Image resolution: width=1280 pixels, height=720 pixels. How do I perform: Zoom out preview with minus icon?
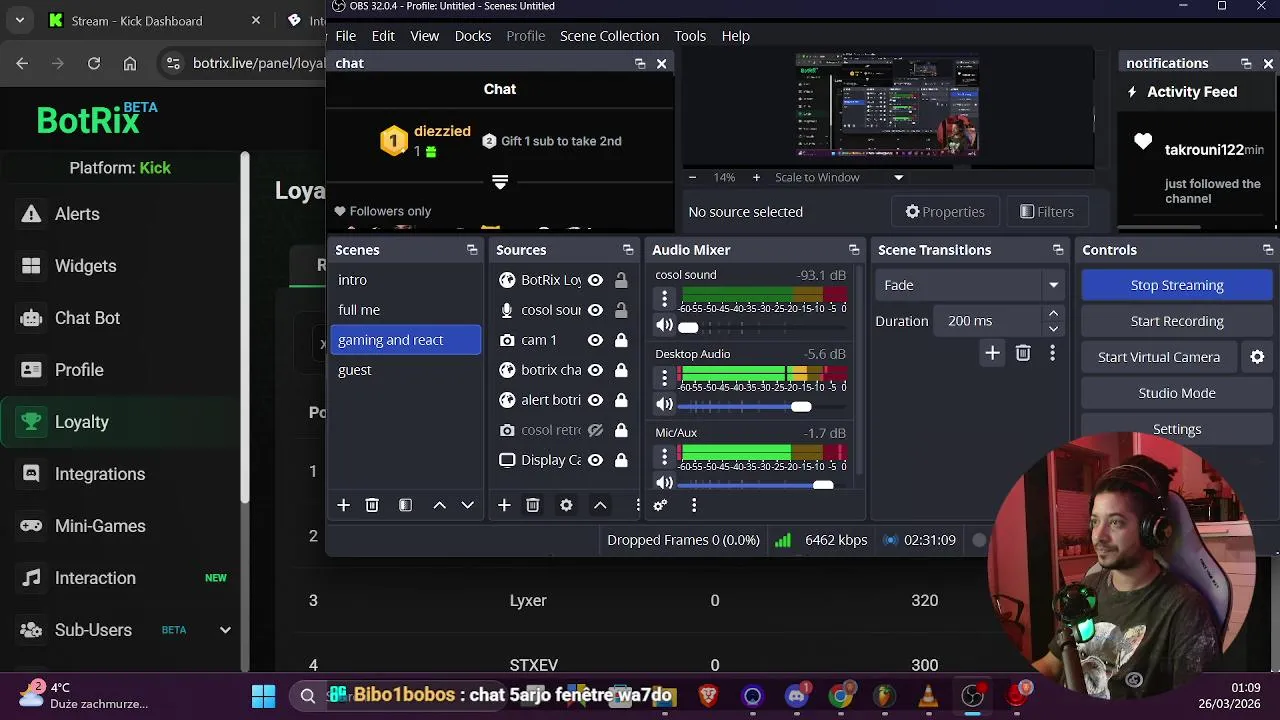692,177
